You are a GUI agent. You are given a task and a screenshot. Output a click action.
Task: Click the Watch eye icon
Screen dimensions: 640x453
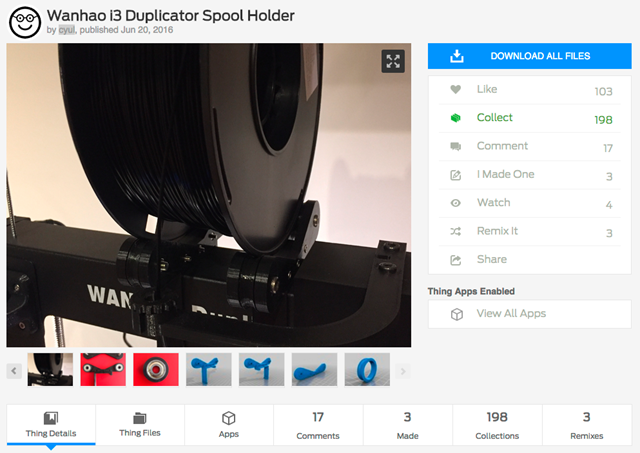pyautogui.click(x=456, y=203)
